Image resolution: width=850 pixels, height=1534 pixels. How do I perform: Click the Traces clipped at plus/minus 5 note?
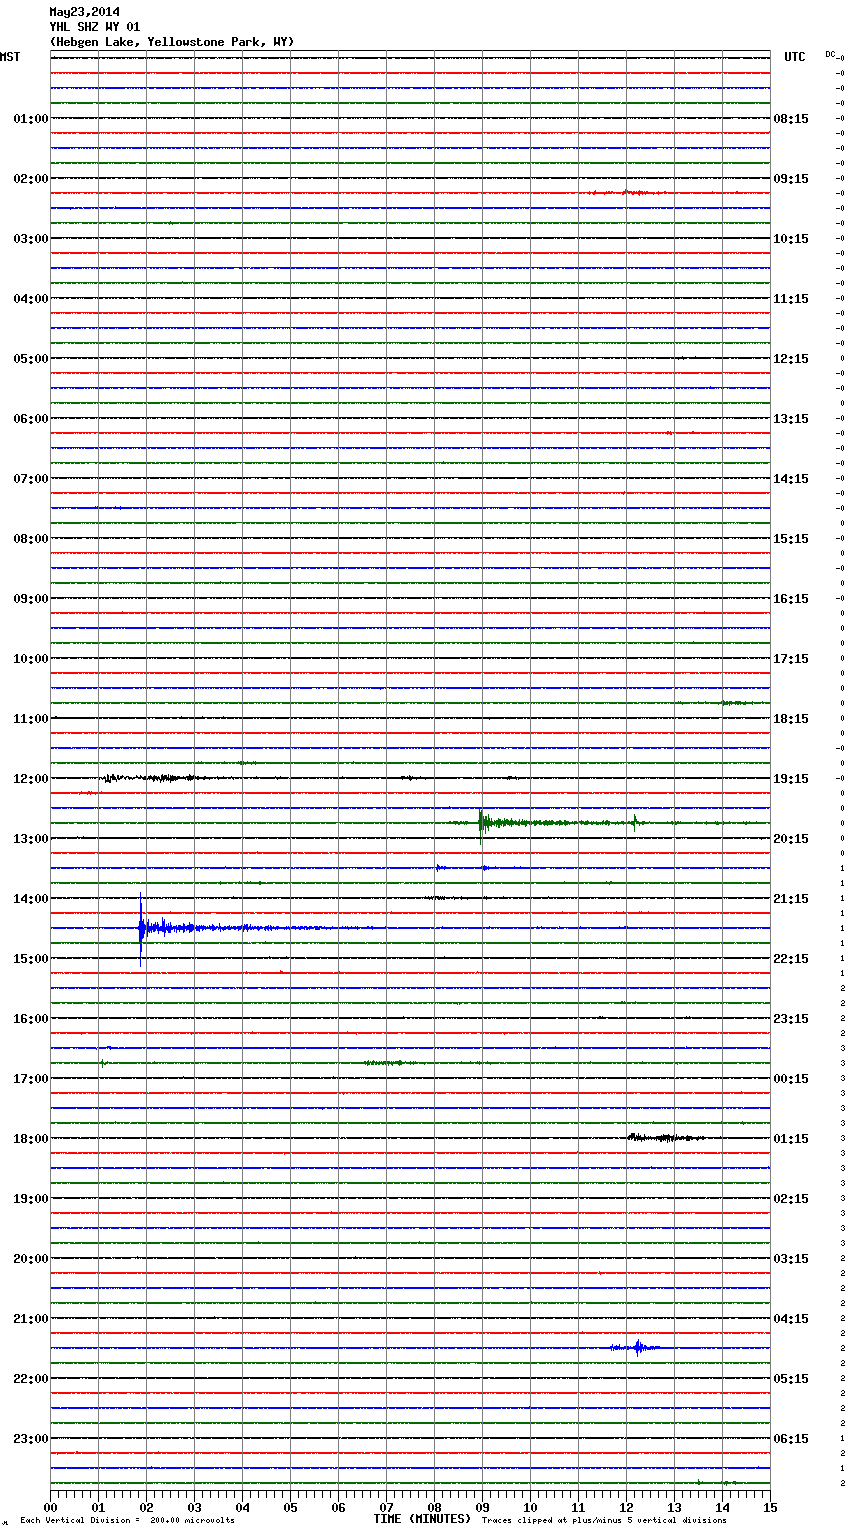tap(604, 1521)
